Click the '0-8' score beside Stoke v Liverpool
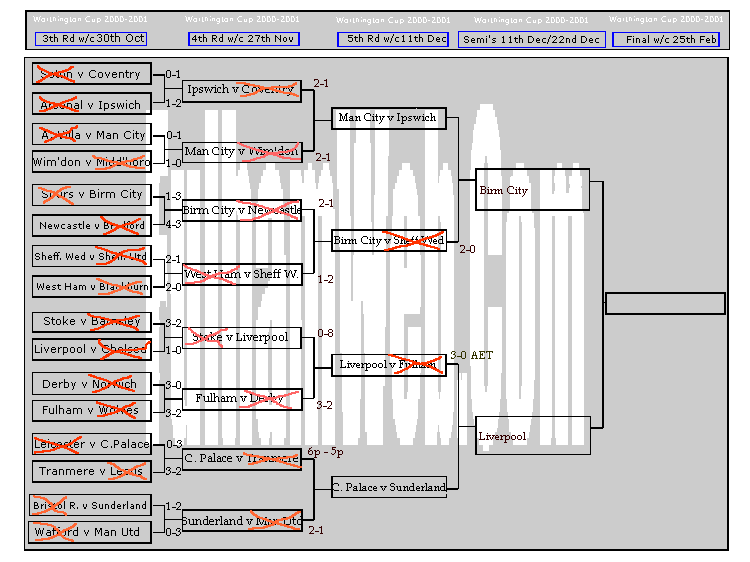The width and height of the screenshot is (750, 562). coord(325,333)
